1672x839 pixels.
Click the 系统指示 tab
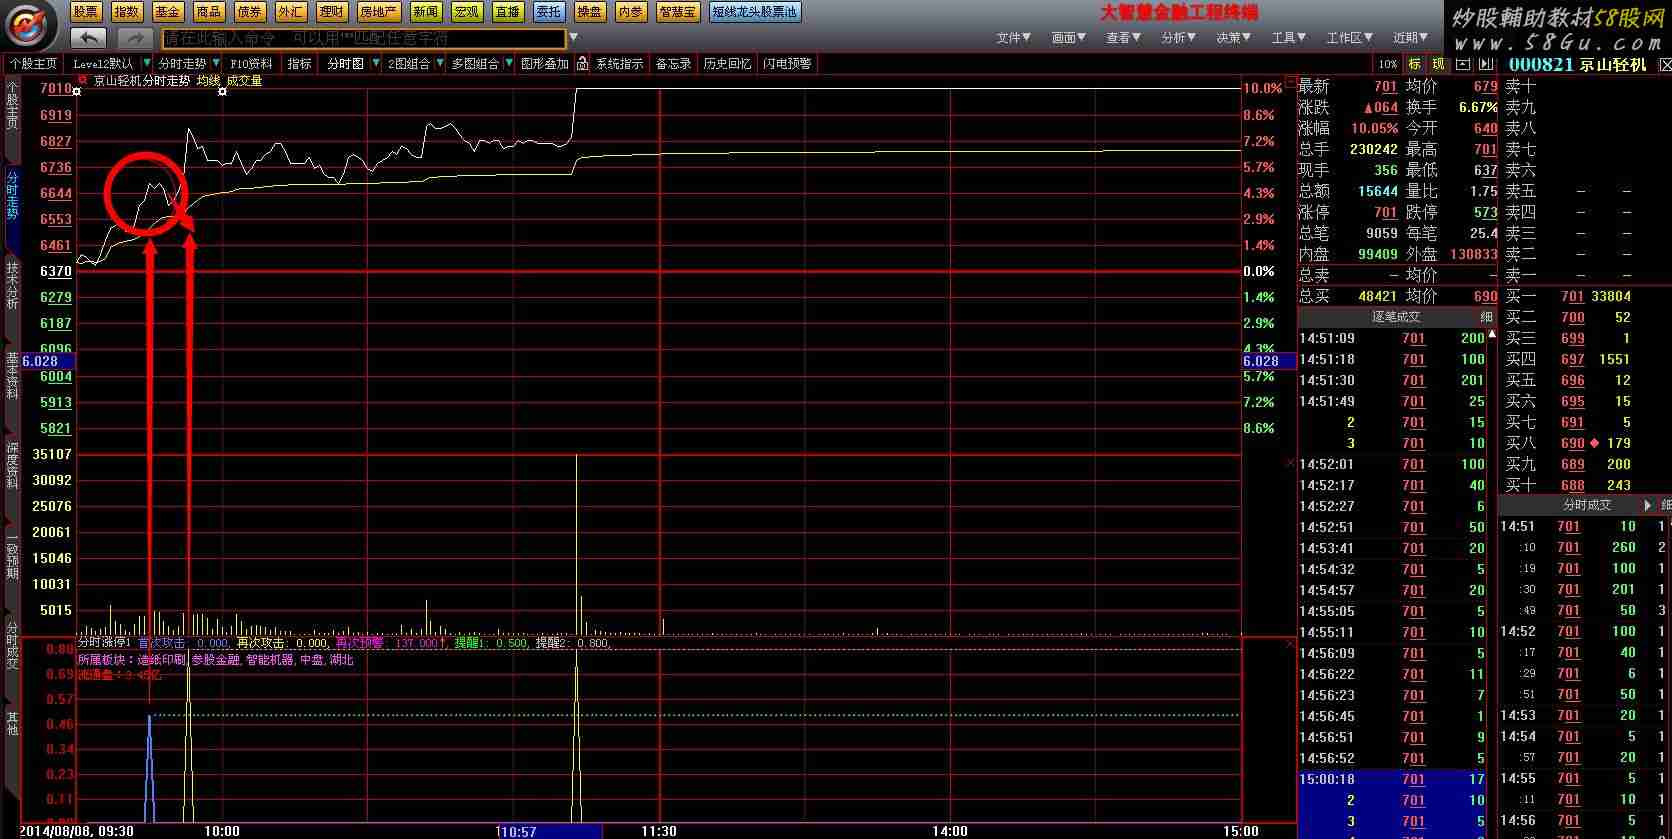pos(620,63)
